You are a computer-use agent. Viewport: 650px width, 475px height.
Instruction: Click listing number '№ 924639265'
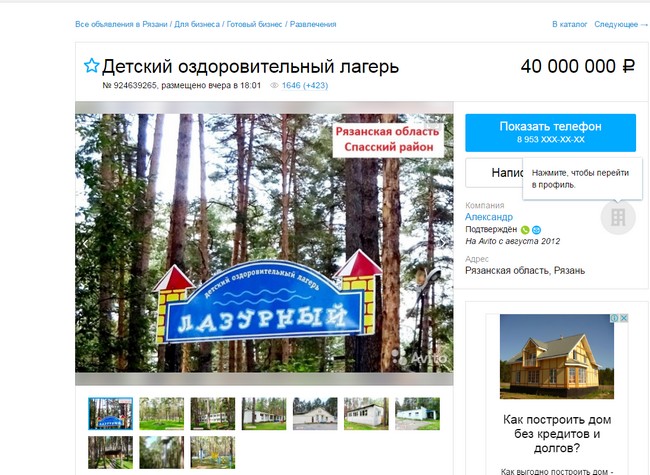[x=129, y=85]
